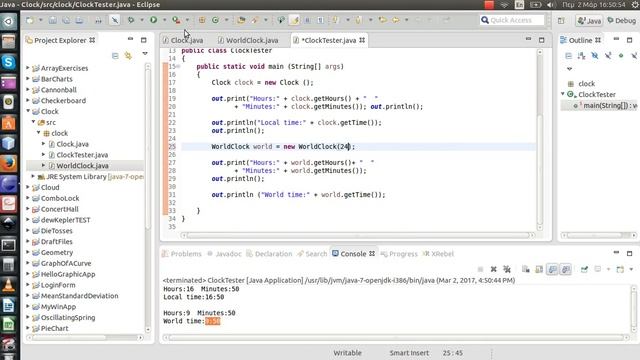
Task: Toggle Hide Fields in Outline toolbar
Action: click(595, 56)
